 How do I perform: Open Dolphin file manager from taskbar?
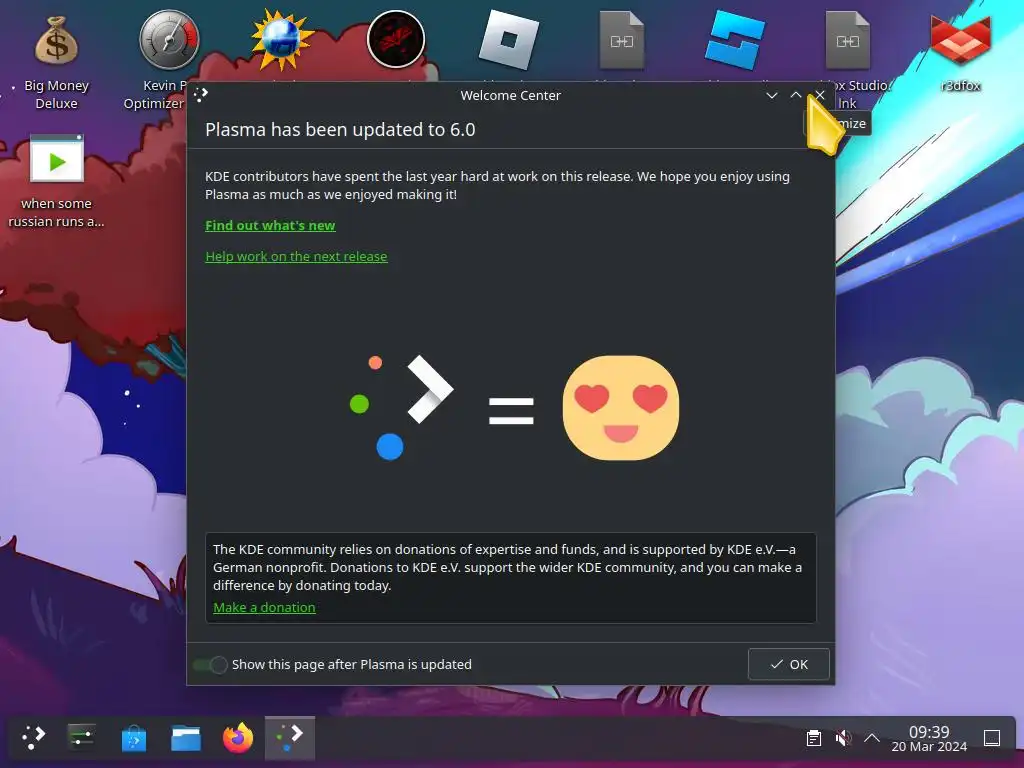[186, 739]
